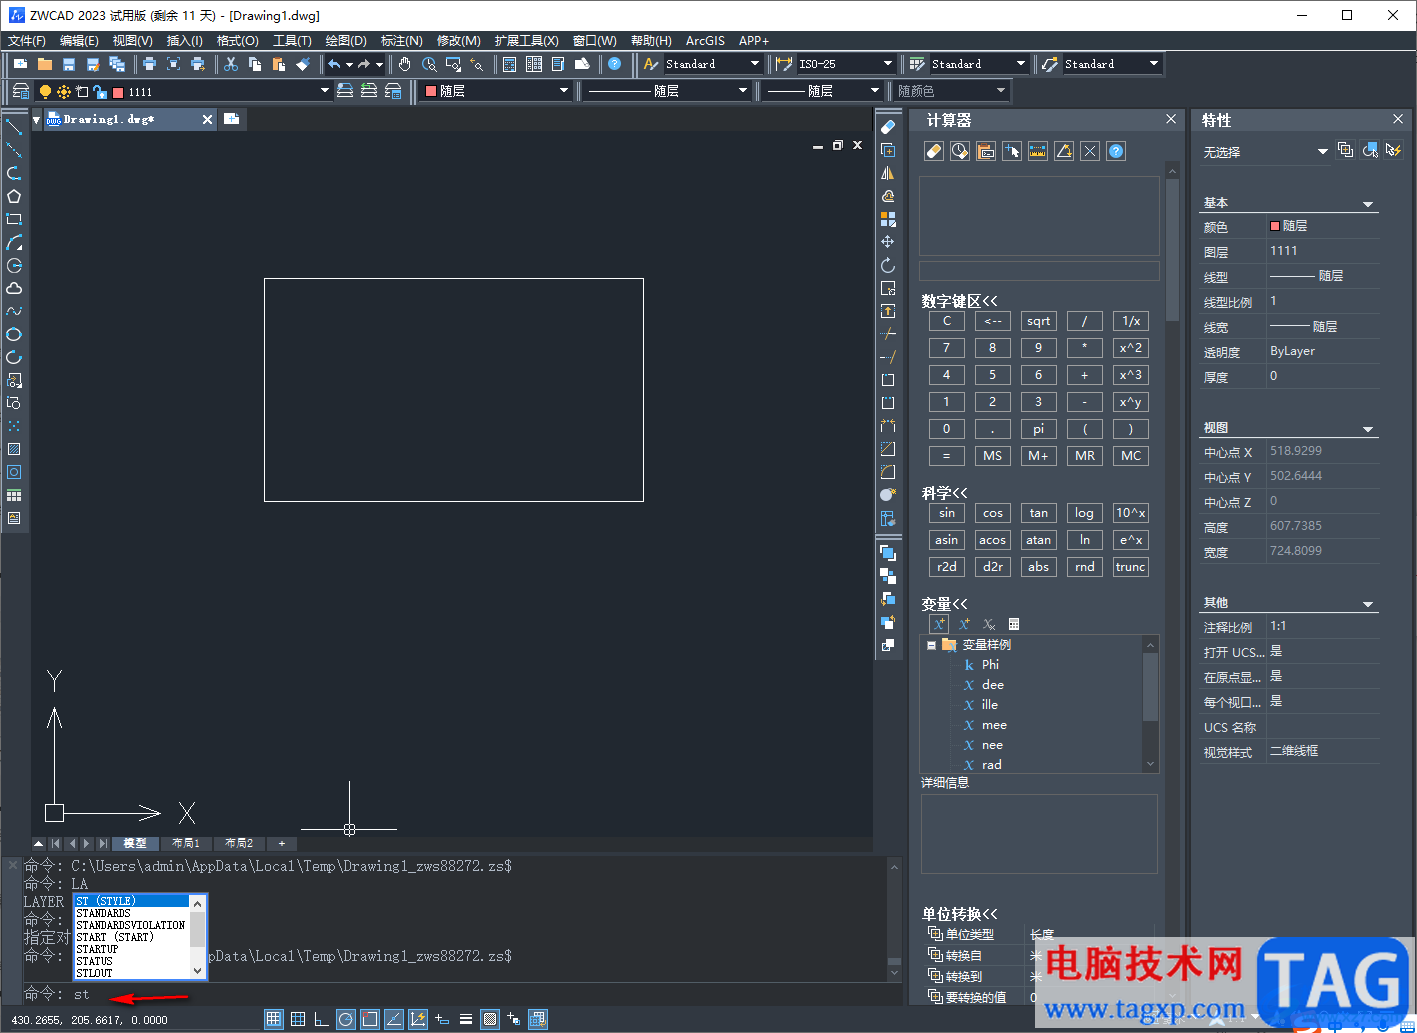Collapse the 数字键区 section
The width and height of the screenshot is (1417, 1033).
[x=959, y=301]
